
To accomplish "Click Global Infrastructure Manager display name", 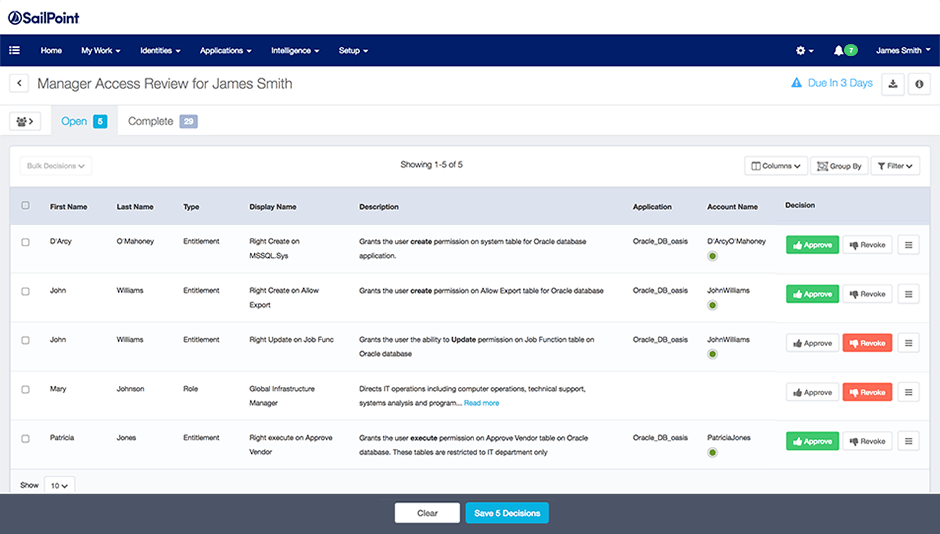I will [x=282, y=396].
